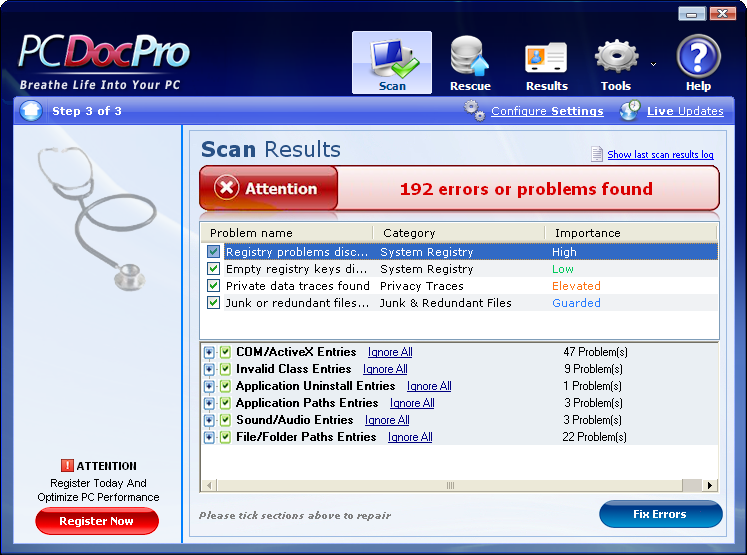
Task: Uncheck the Sound/Audio Entries checkbox
Action: coord(225,420)
